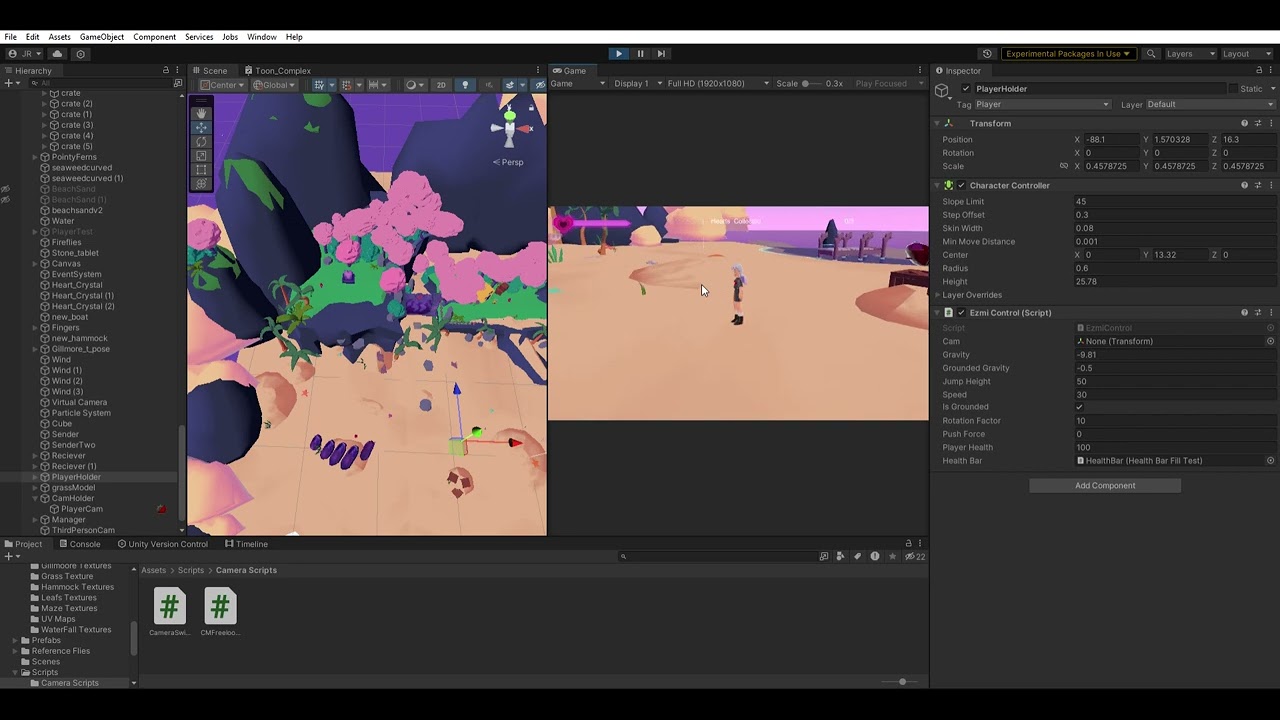This screenshot has width=1280, height=720.
Task: Click the Step frame button
Action: (661, 53)
